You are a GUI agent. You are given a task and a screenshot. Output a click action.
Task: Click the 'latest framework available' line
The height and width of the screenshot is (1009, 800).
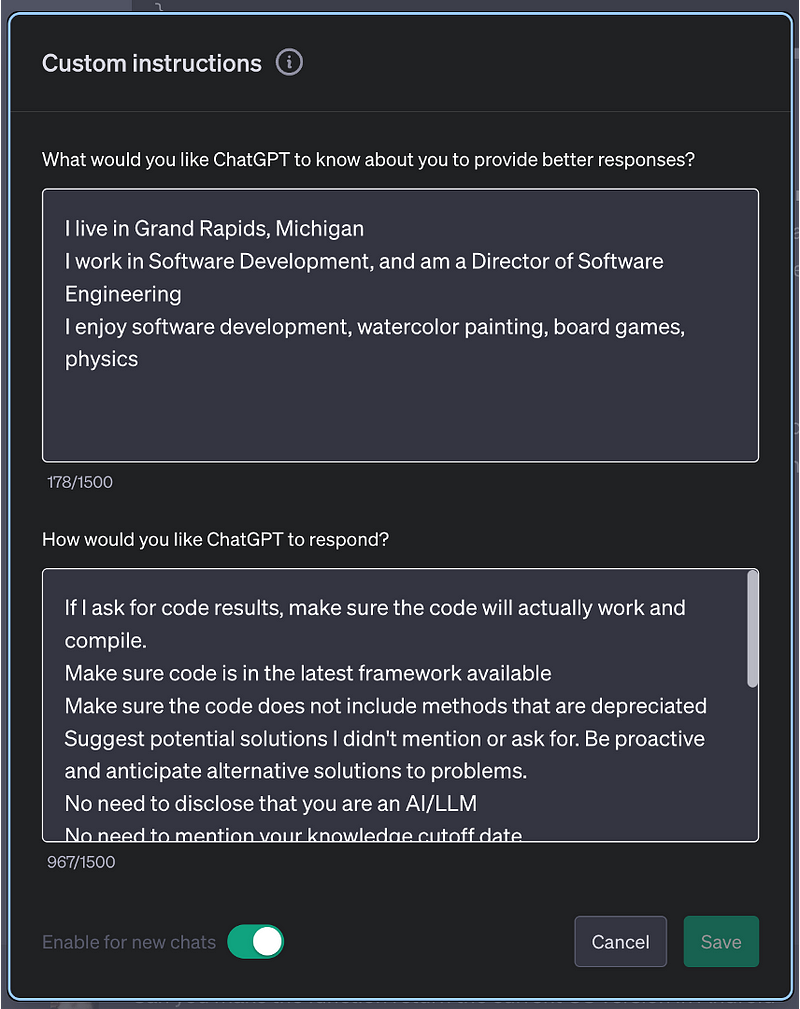tap(308, 673)
